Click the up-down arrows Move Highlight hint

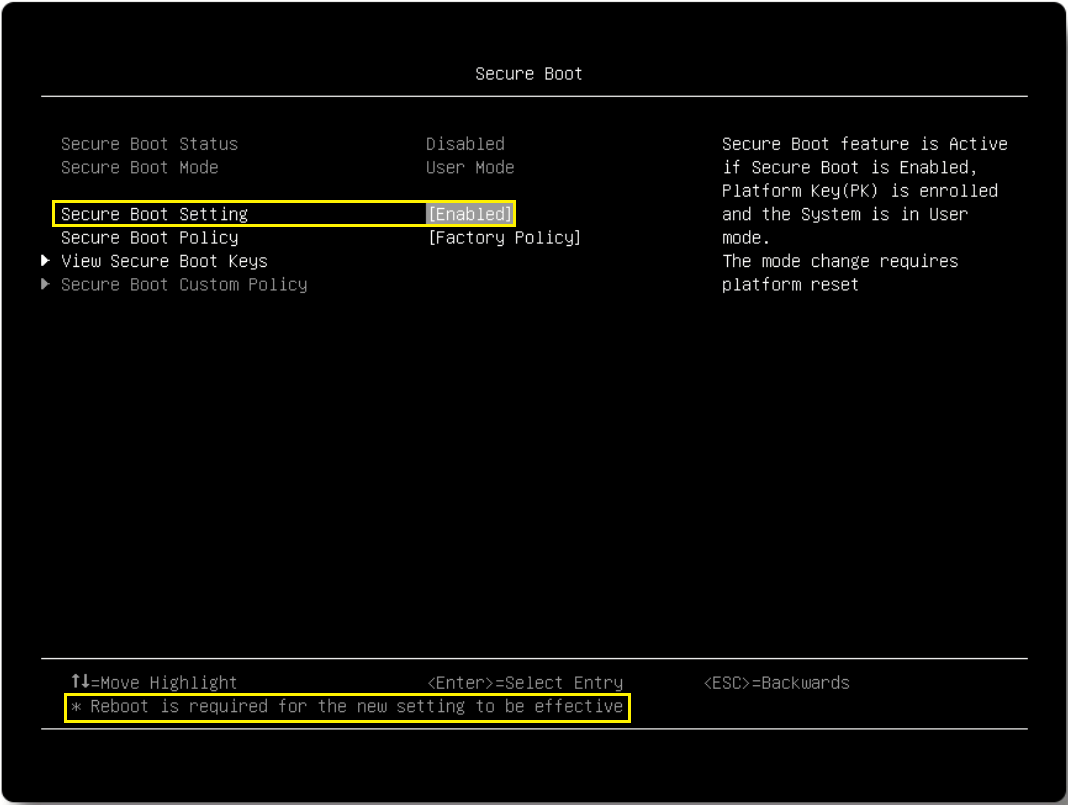click(x=155, y=682)
